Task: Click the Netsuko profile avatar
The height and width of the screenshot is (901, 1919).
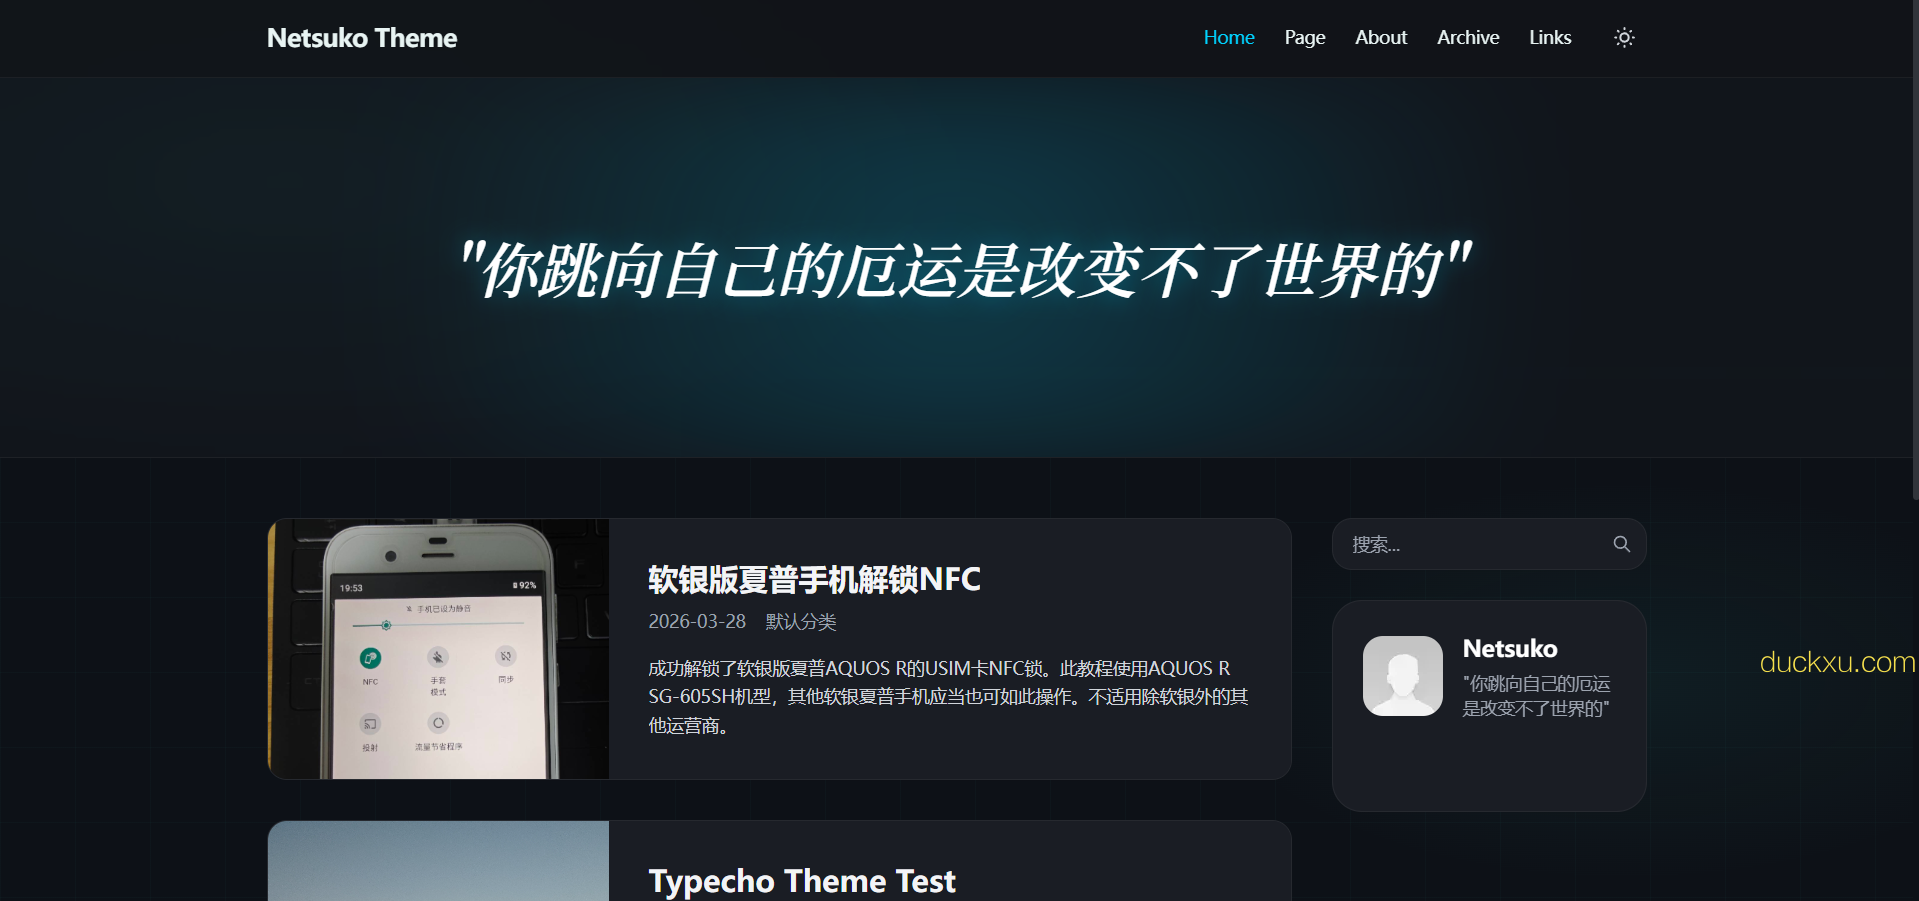Action: [1402, 676]
